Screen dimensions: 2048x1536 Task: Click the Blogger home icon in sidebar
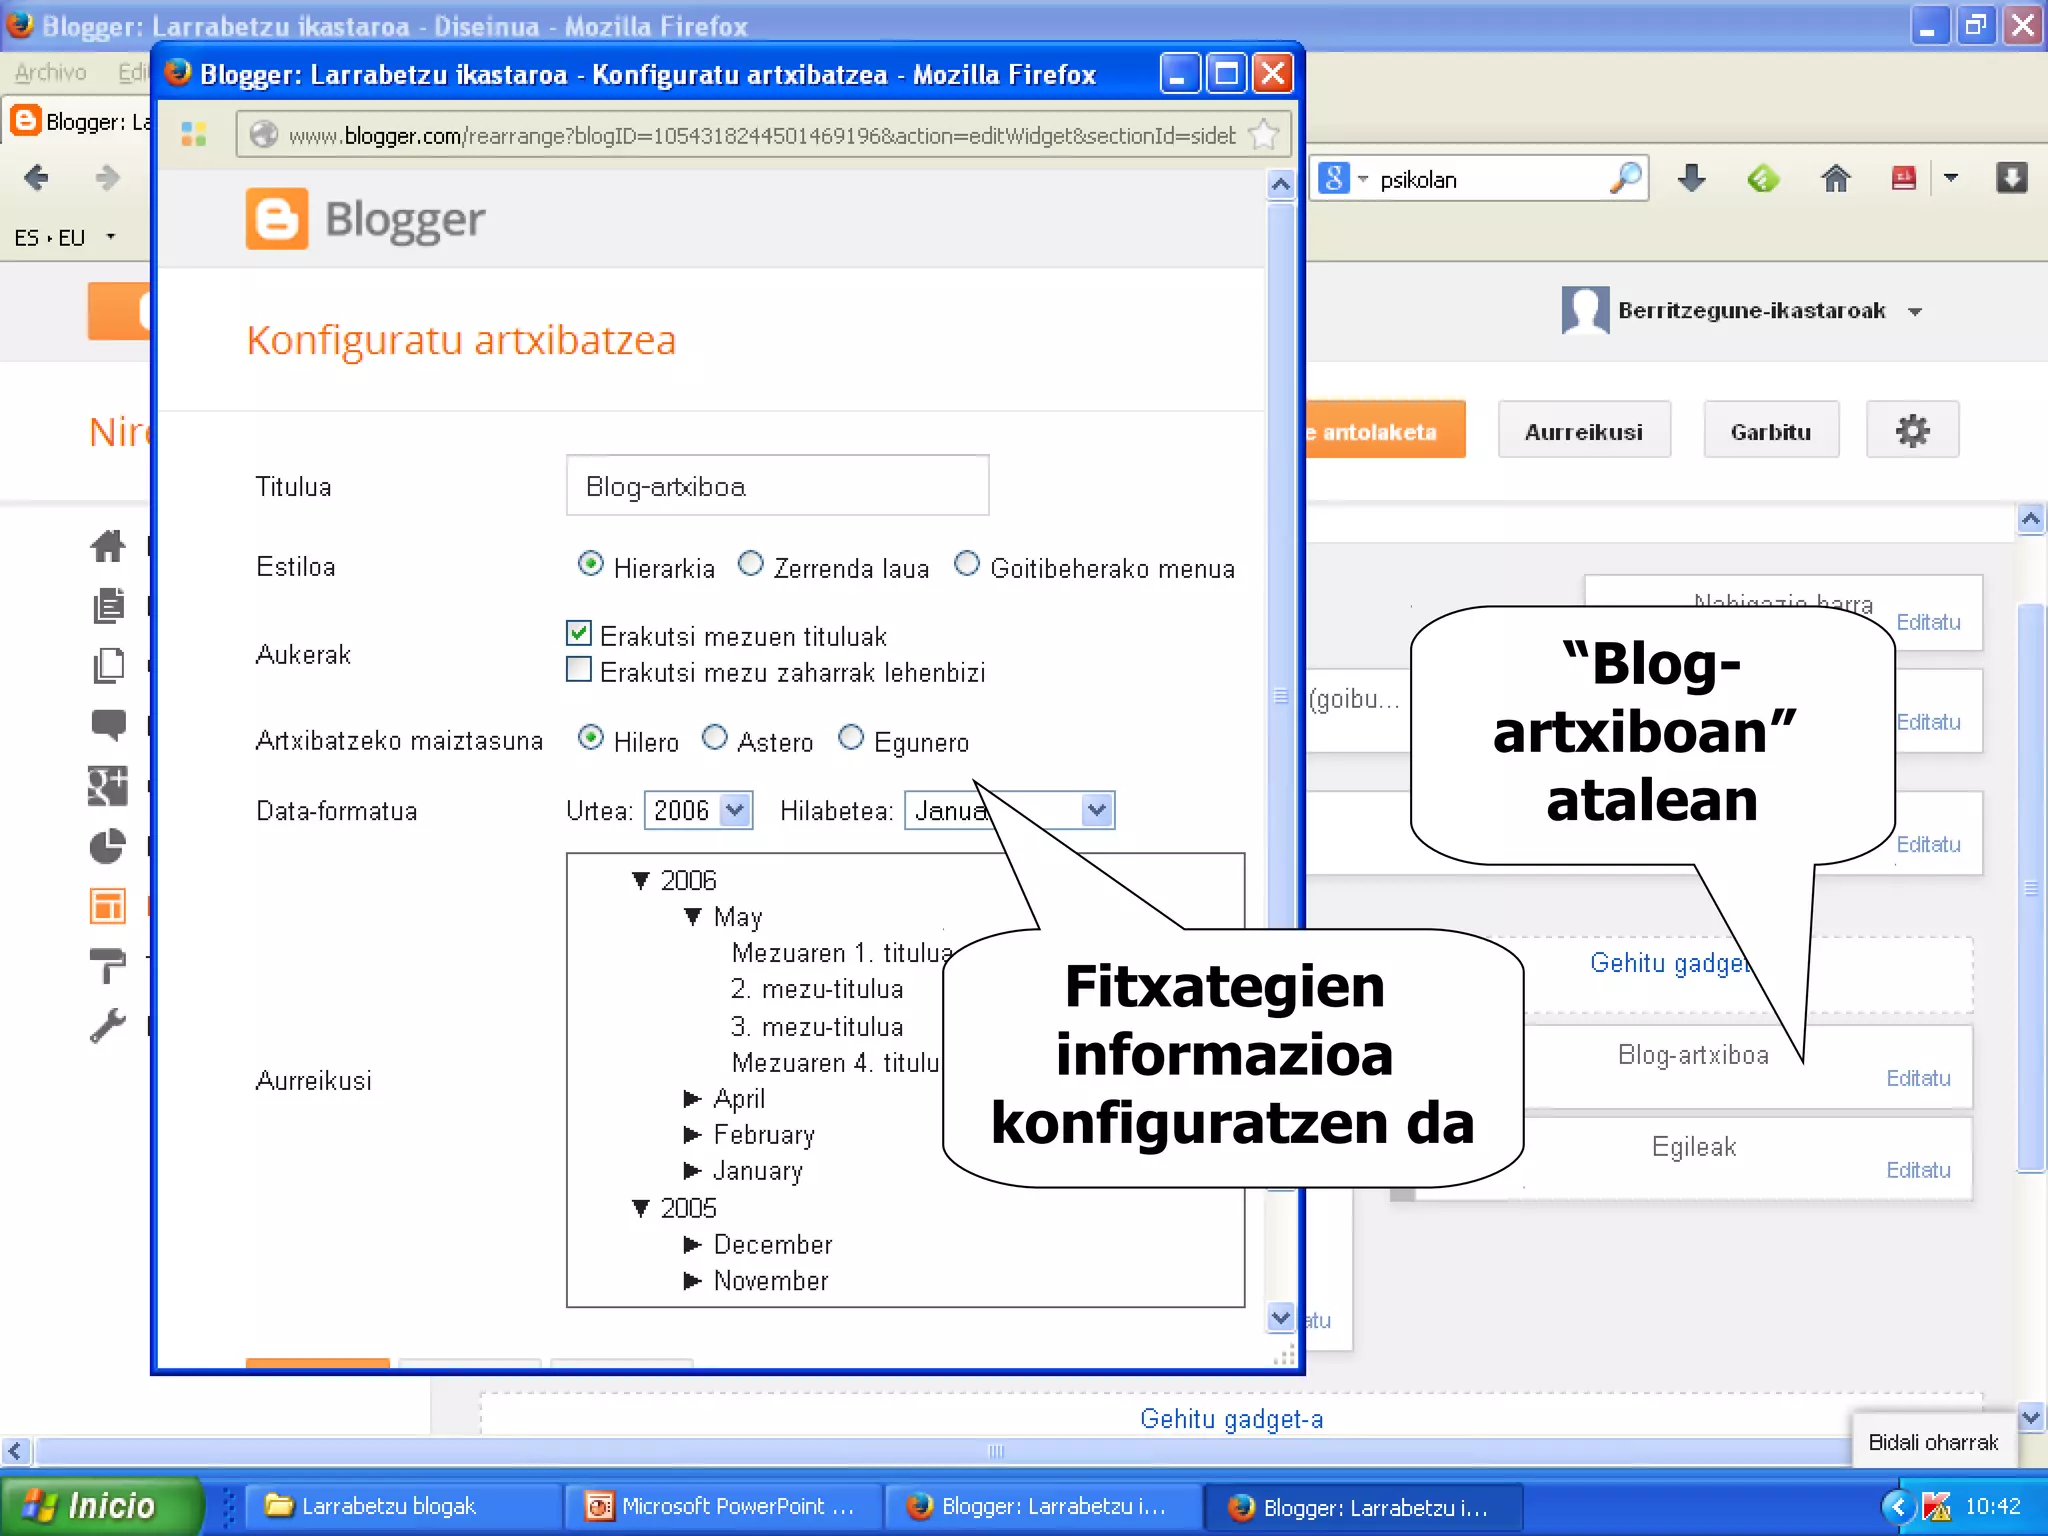pyautogui.click(x=108, y=546)
